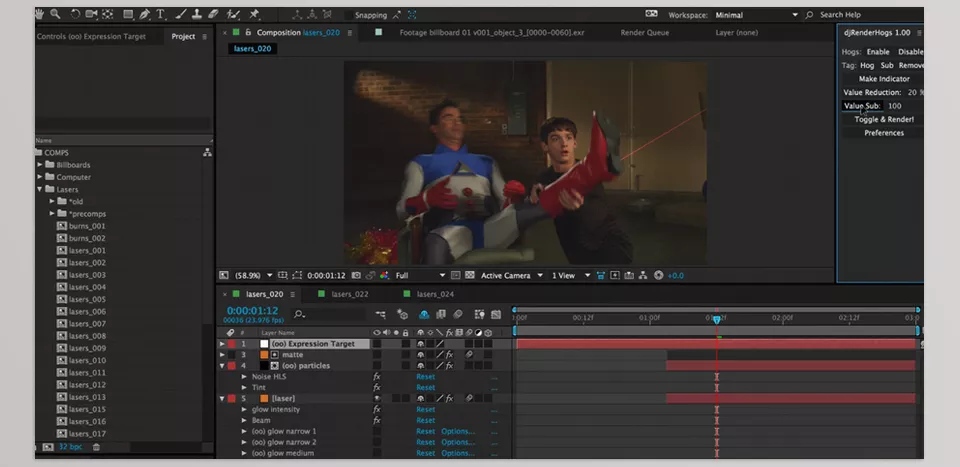960x467 pixels.
Task: Reset the Tint effect
Action: click(426, 388)
